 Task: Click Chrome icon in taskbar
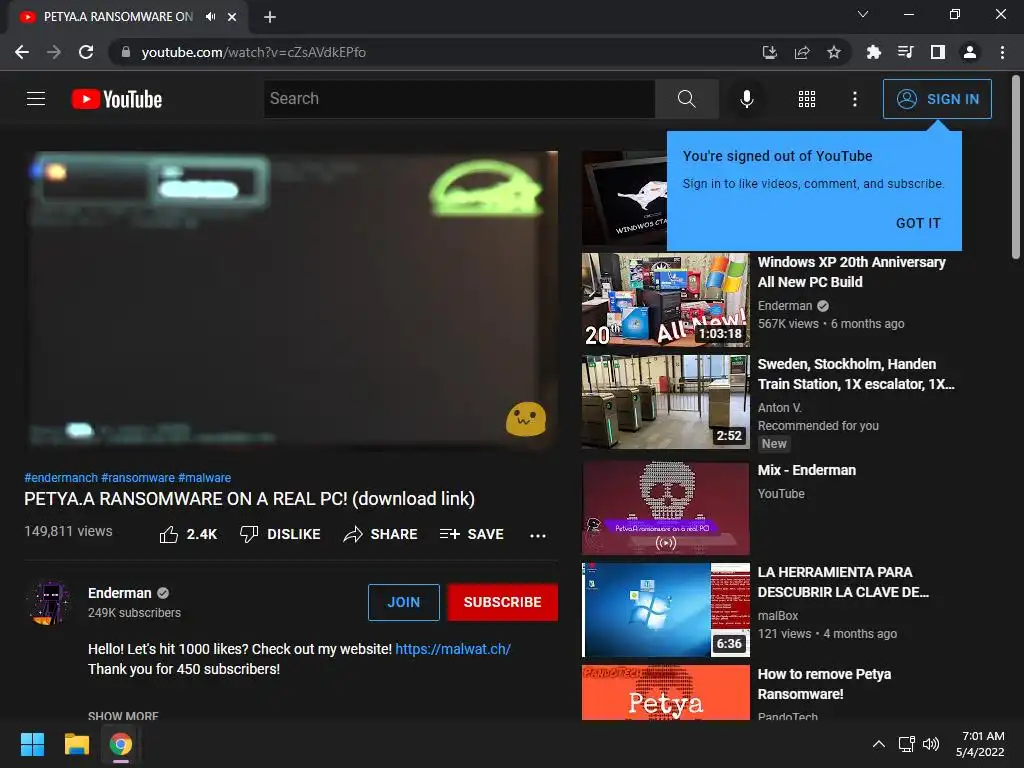[120, 744]
